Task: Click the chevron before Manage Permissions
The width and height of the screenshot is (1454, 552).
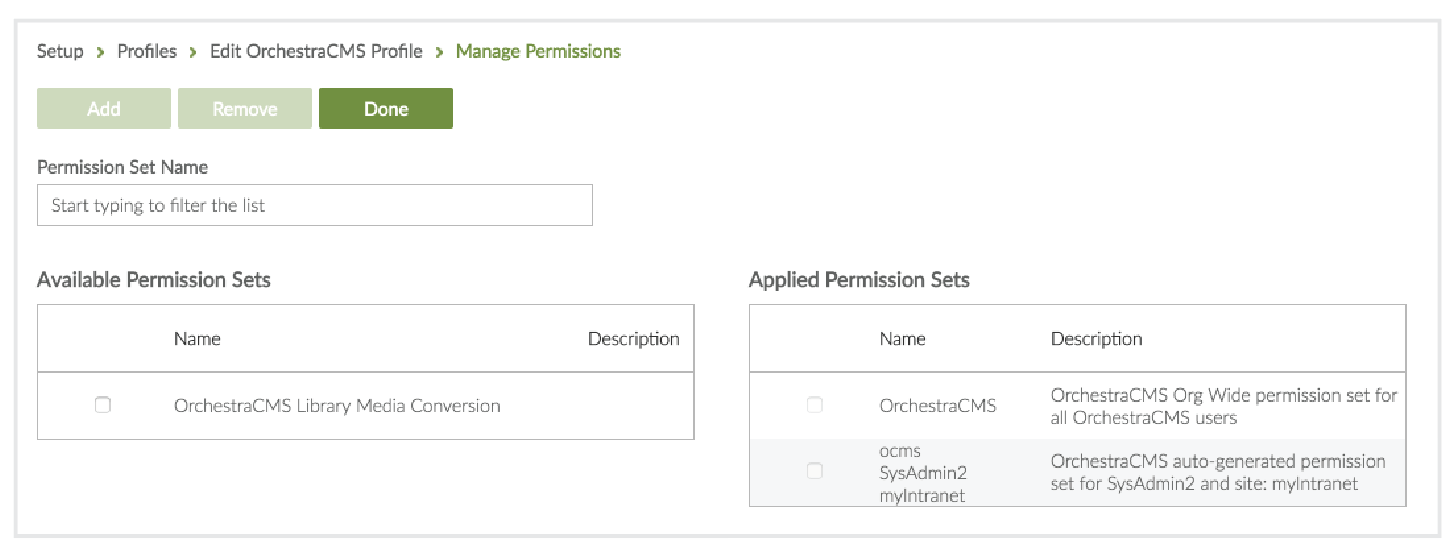Action: point(439,52)
